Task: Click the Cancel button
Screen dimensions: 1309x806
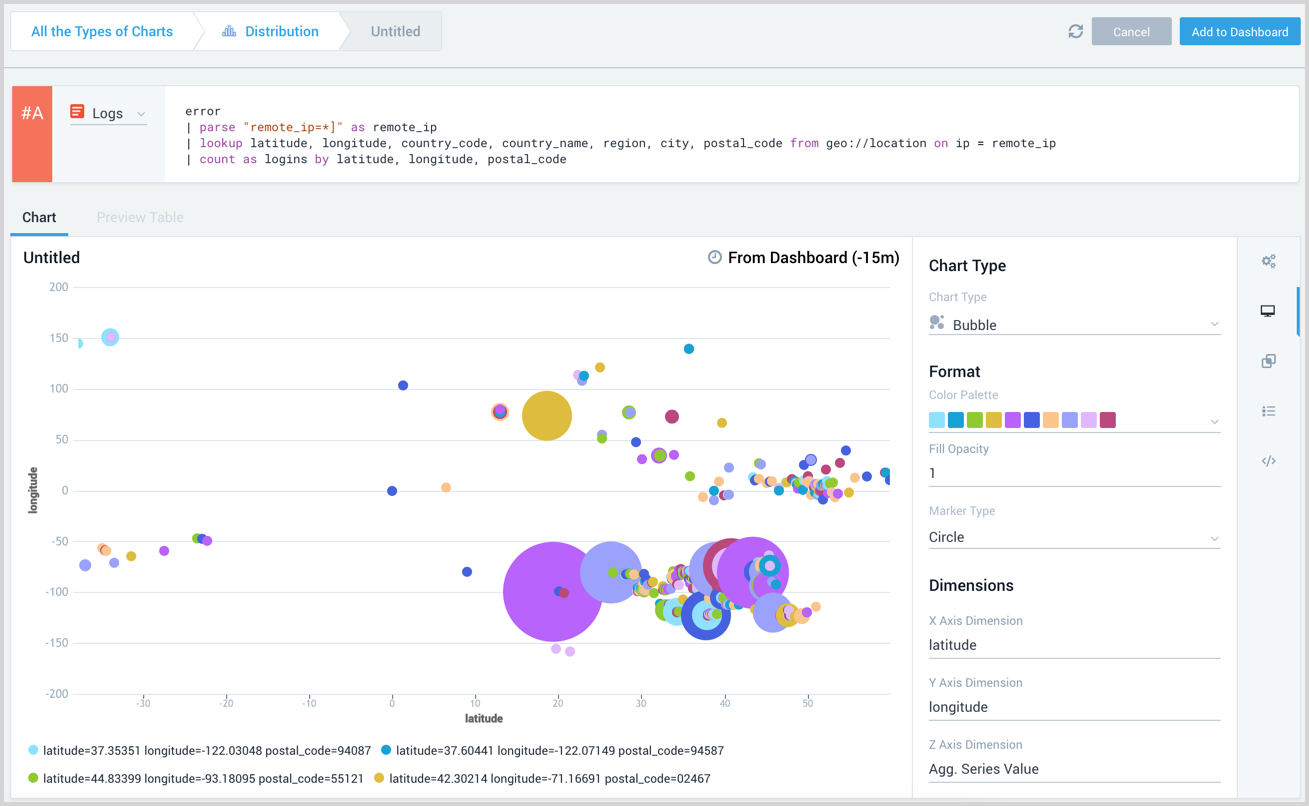Action: point(1131,32)
